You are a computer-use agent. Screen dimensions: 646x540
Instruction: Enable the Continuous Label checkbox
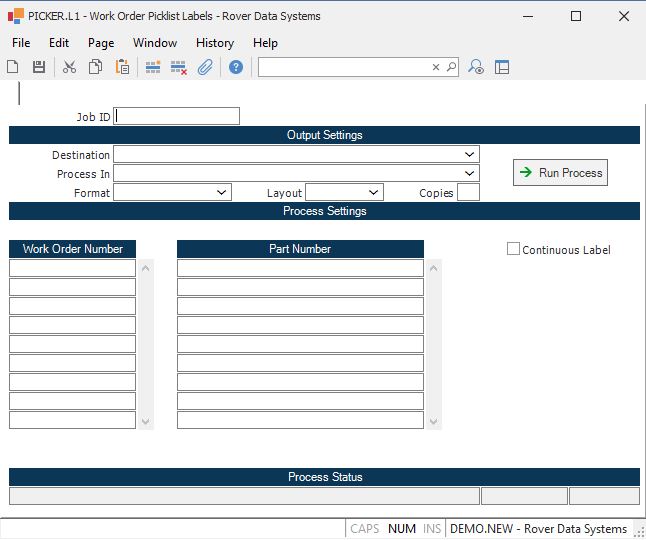coord(514,249)
